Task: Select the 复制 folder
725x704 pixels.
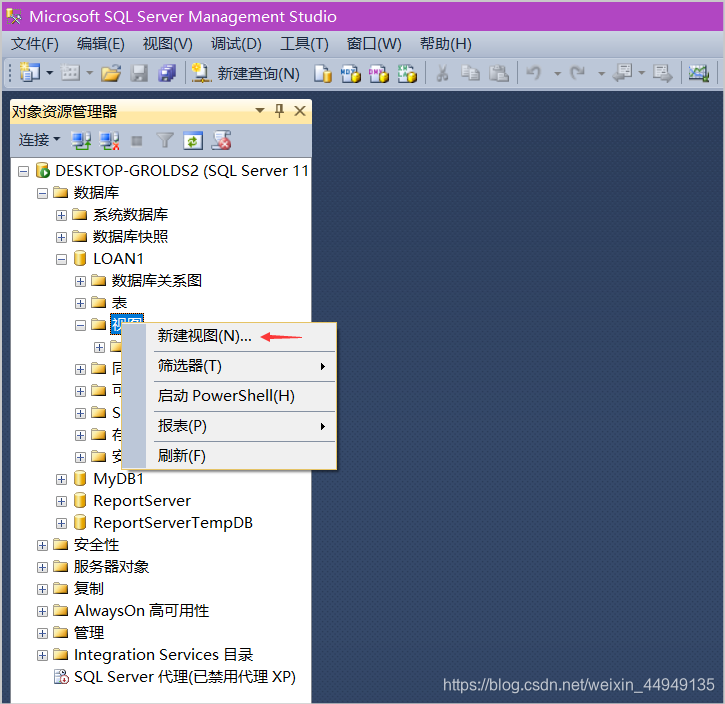Action: point(89,589)
